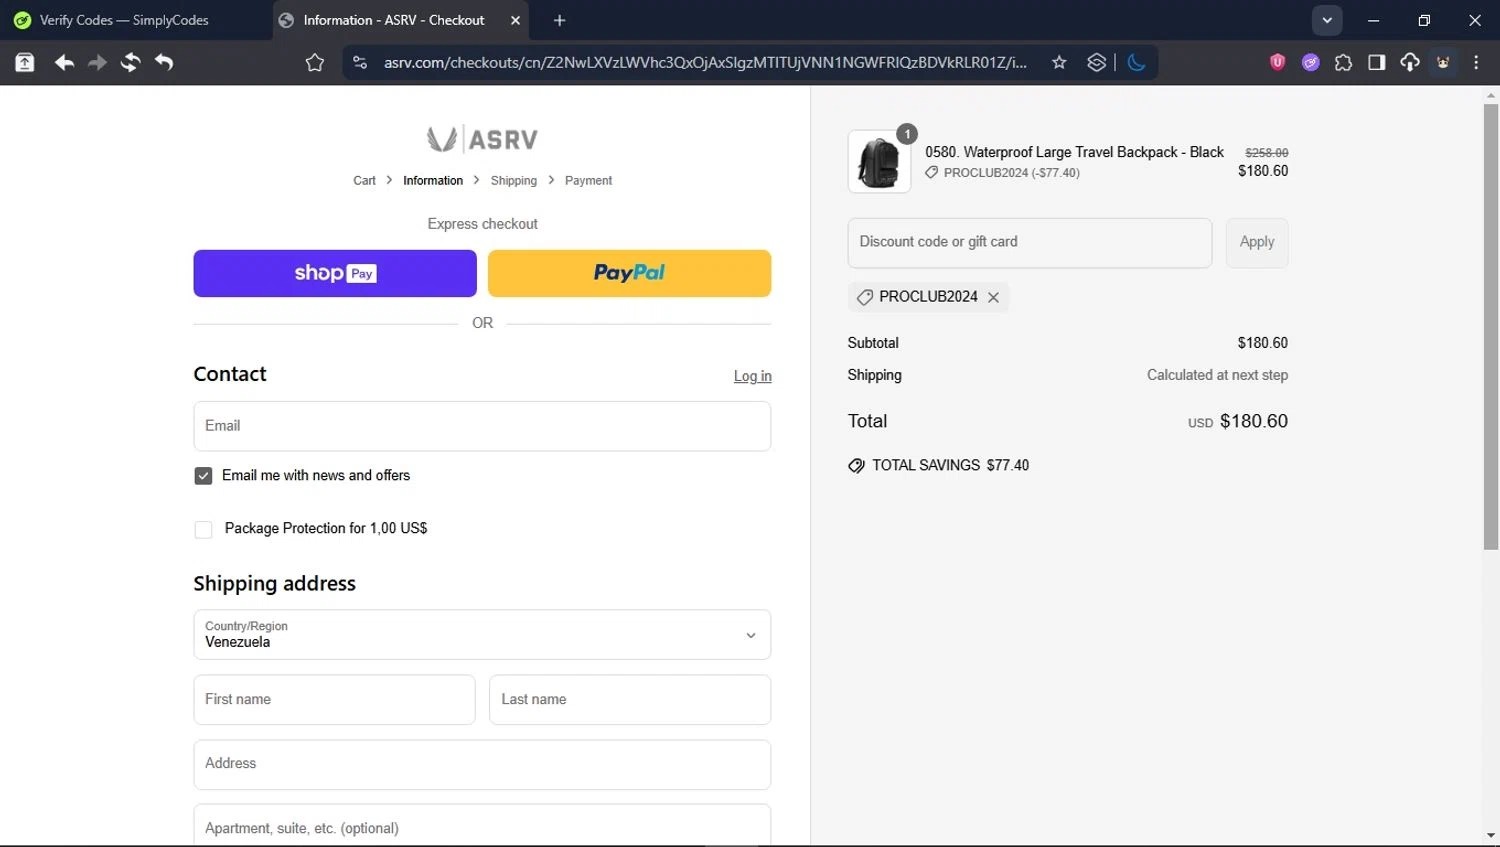This screenshot has width=1500, height=847.
Task: Toggle the dark mode moon icon
Action: (x=1136, y=63)
